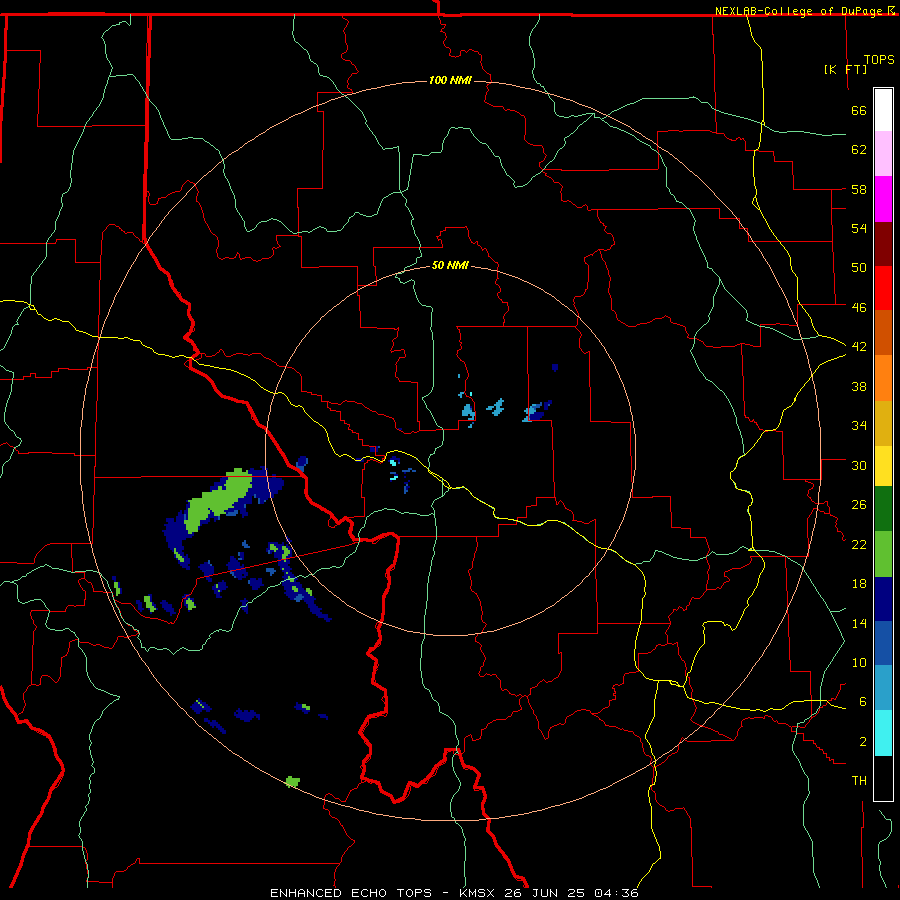900x900 pixels.
Task: Click the yellow 30 kft legend swatch
Action: [883, 466]
